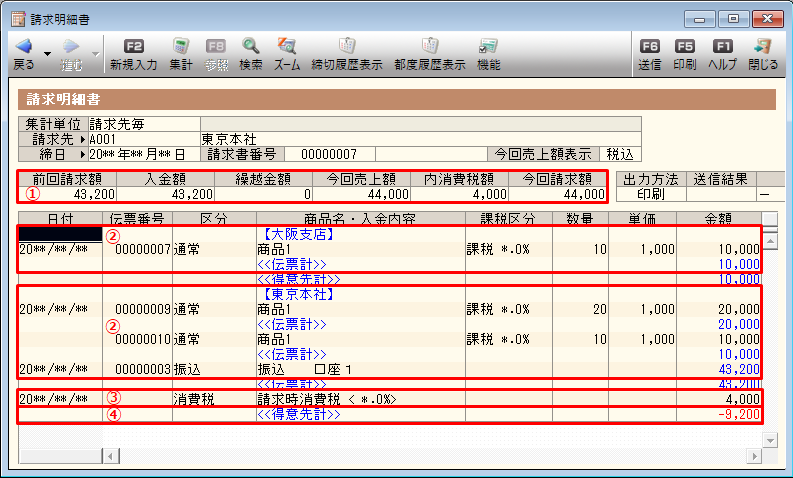Click the 締日 date field
The width and height of the screenshot is (793, 478).
click(145, 154)
